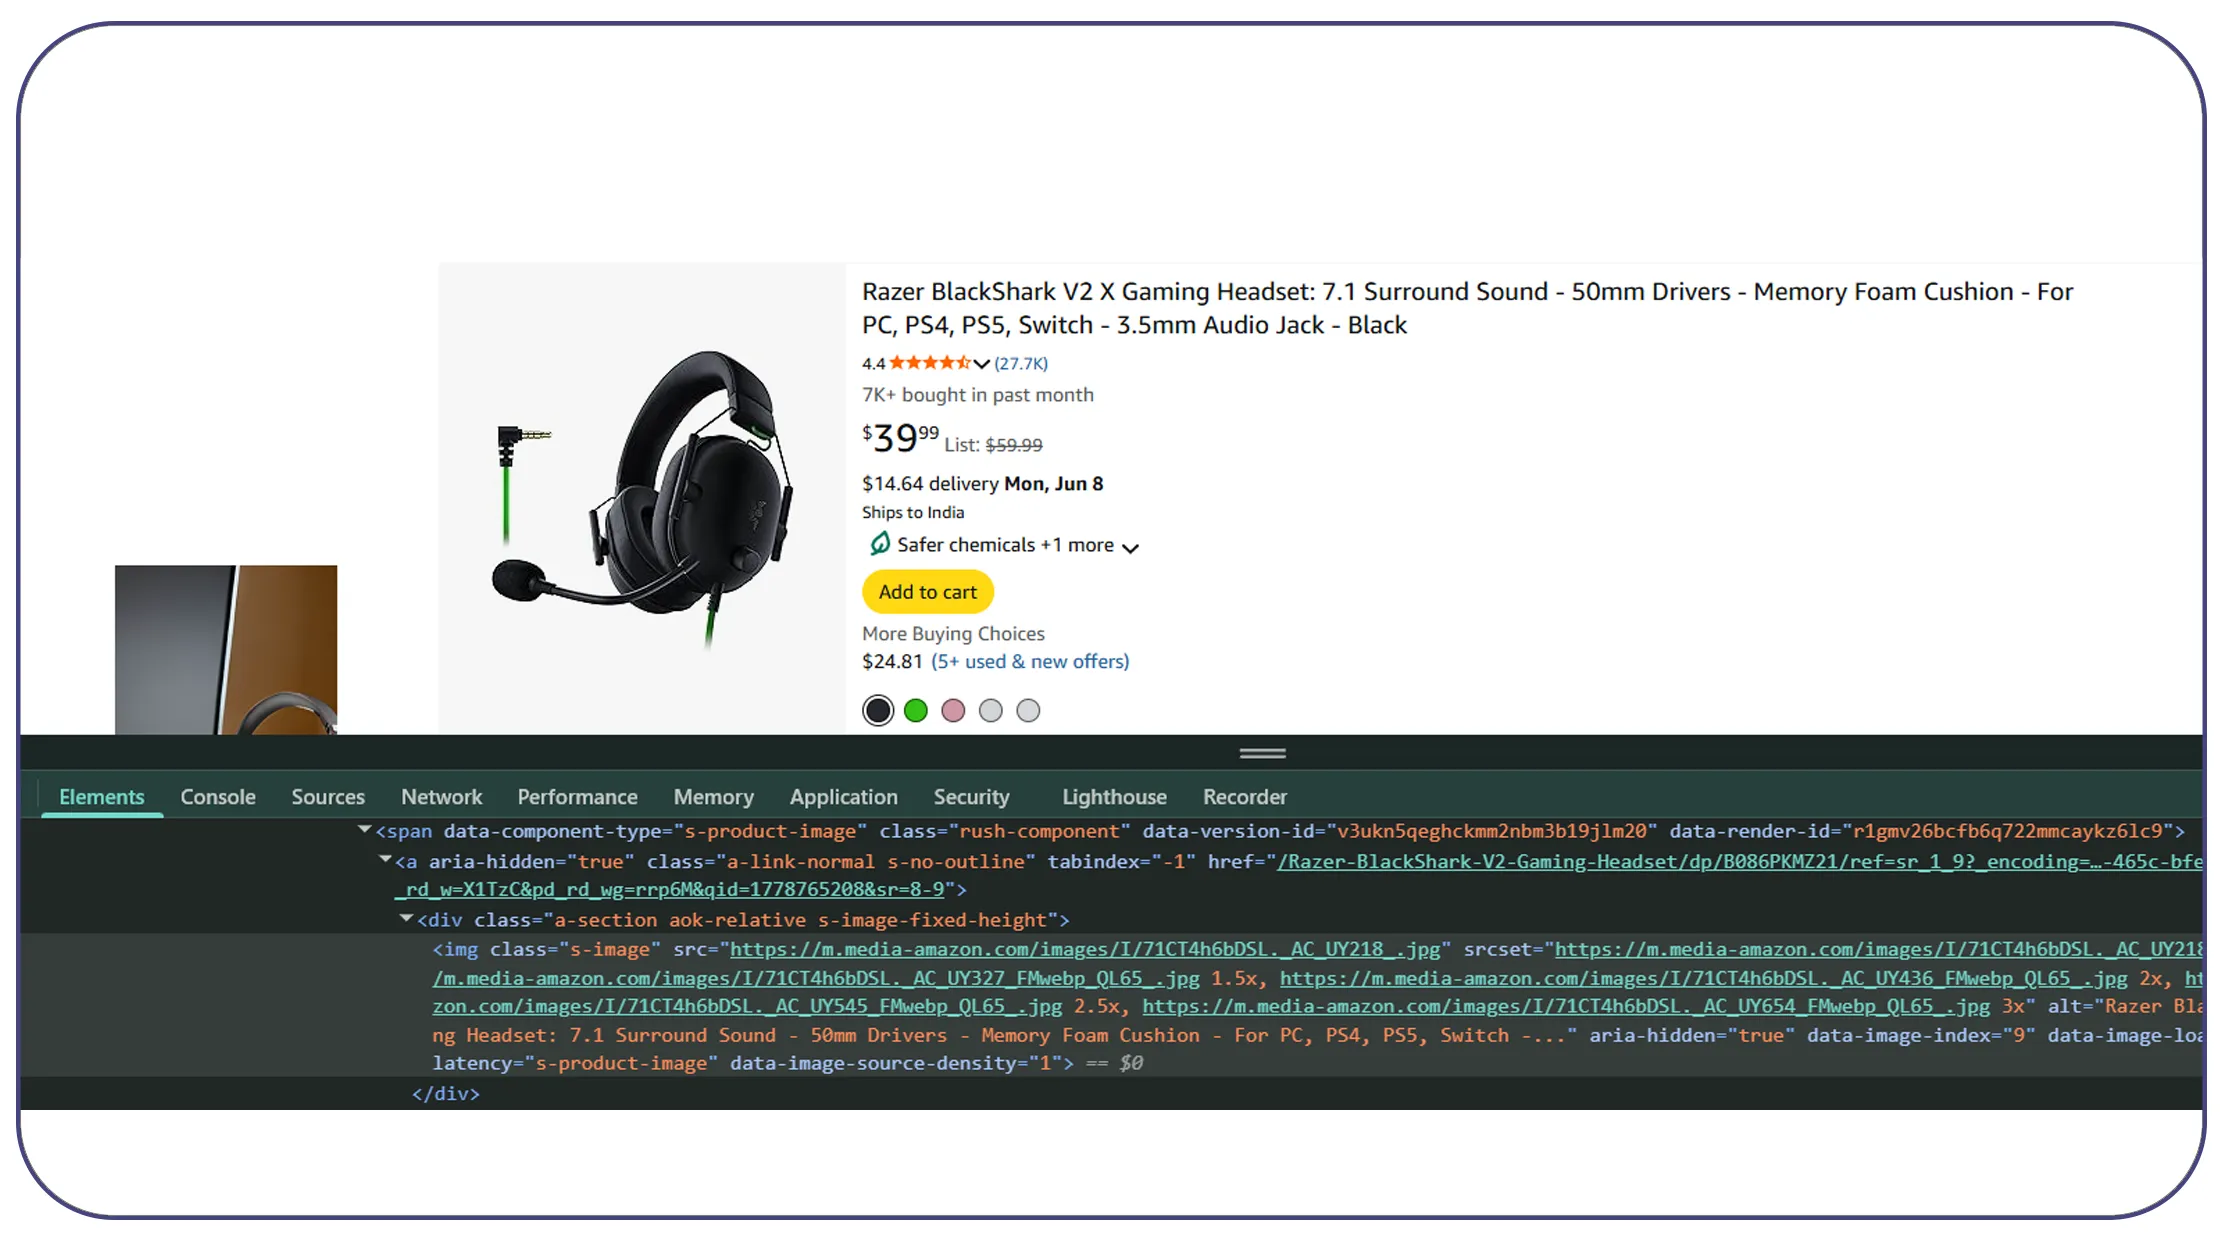Screen dimensions: 2223x1240
Task: Click the Razer headset product image
Action: 642,498
